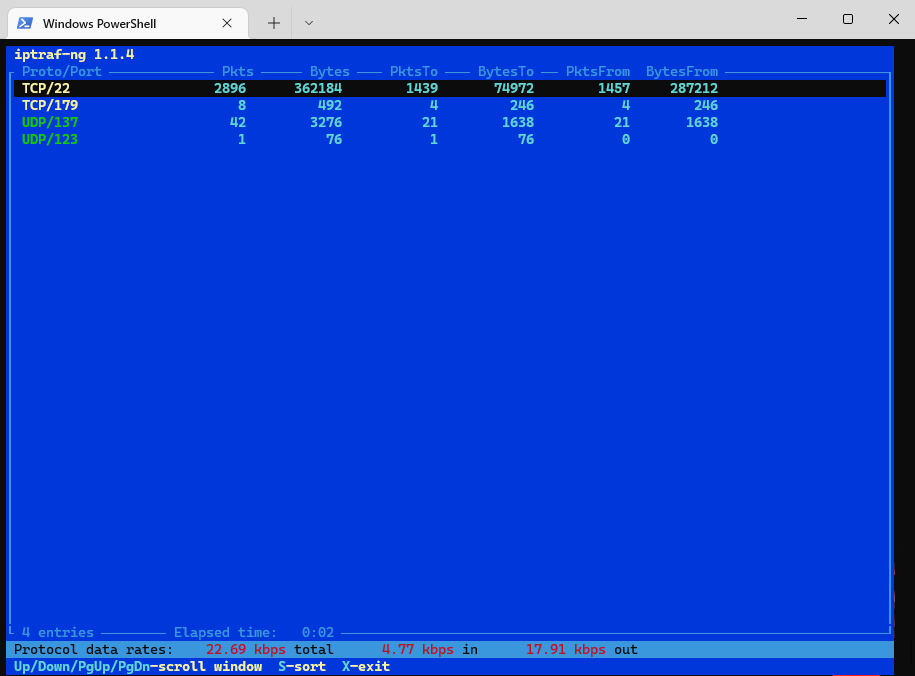Image resolution: width=915 pixels, height=676 pixels.
Task: Click the Protocol data rates label
Action: tap(93, 649)
